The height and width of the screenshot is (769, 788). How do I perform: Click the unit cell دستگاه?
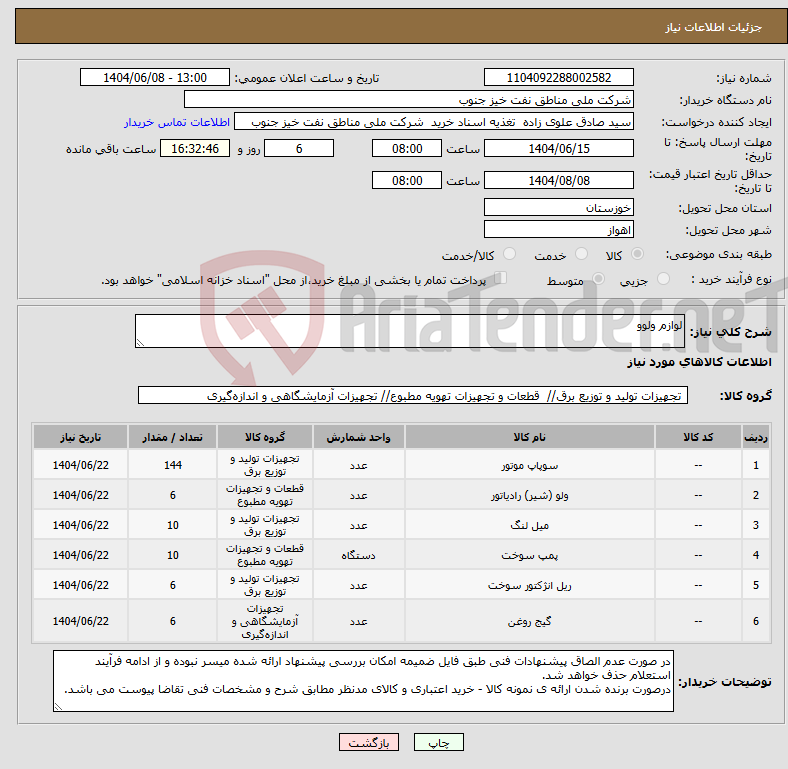(358, 555)
